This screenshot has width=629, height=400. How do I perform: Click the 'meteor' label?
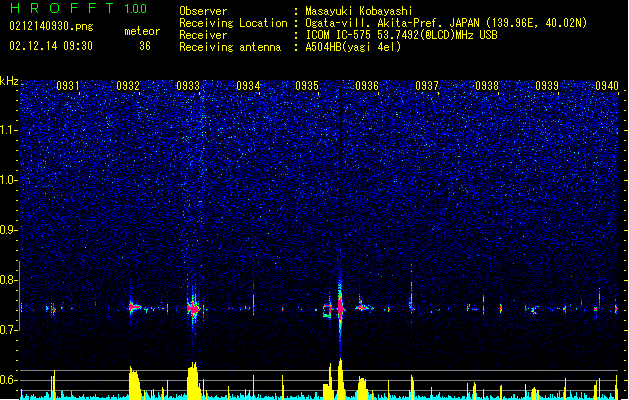tap(142, 31)
